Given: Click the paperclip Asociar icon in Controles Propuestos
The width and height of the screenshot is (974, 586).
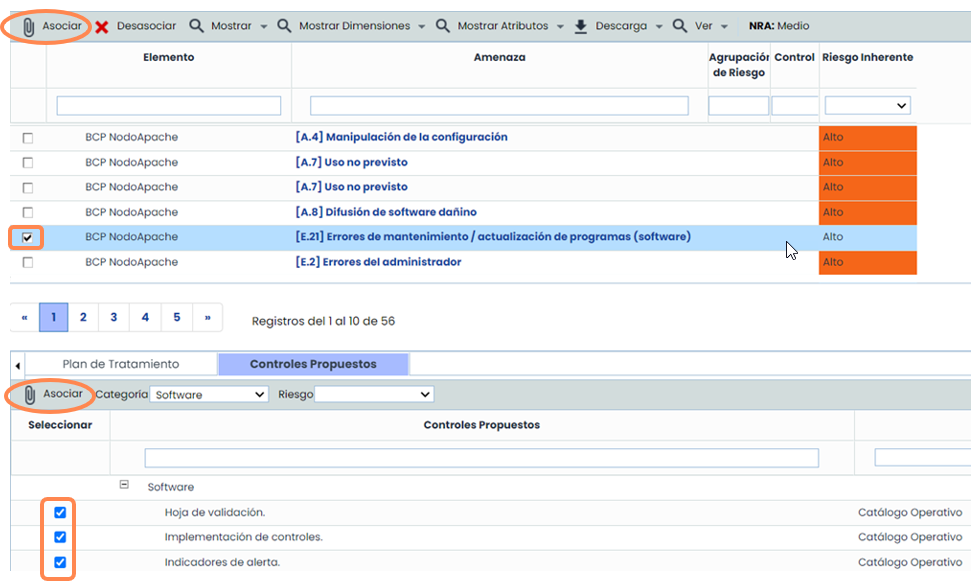Looking at the screenshot, I should (29, 395).
